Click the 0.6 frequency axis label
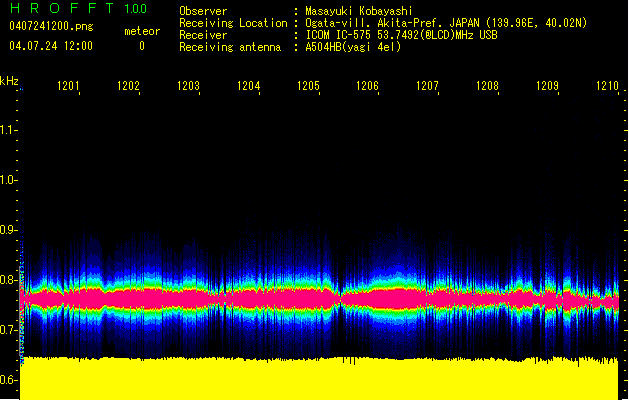 [x=9, y=380]
